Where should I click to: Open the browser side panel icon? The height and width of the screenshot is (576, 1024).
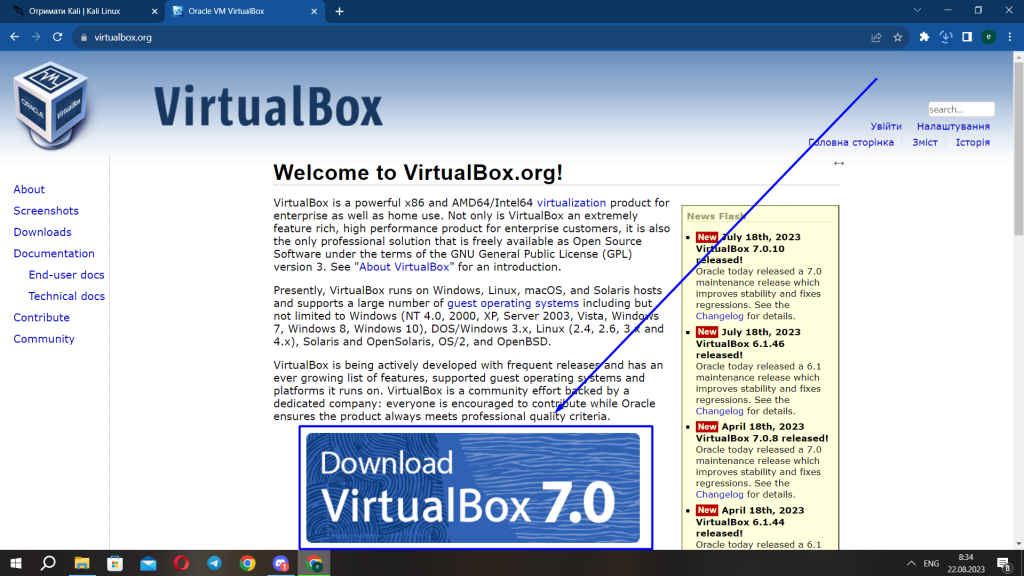[968, 36]
